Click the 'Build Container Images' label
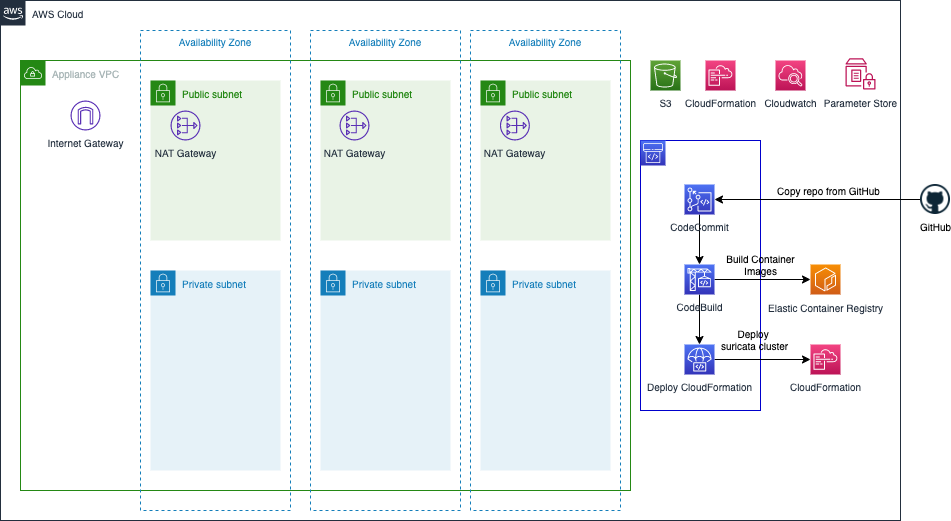This screenshot has height=521, width=951. pyautogui.click(x=760, y=265)
